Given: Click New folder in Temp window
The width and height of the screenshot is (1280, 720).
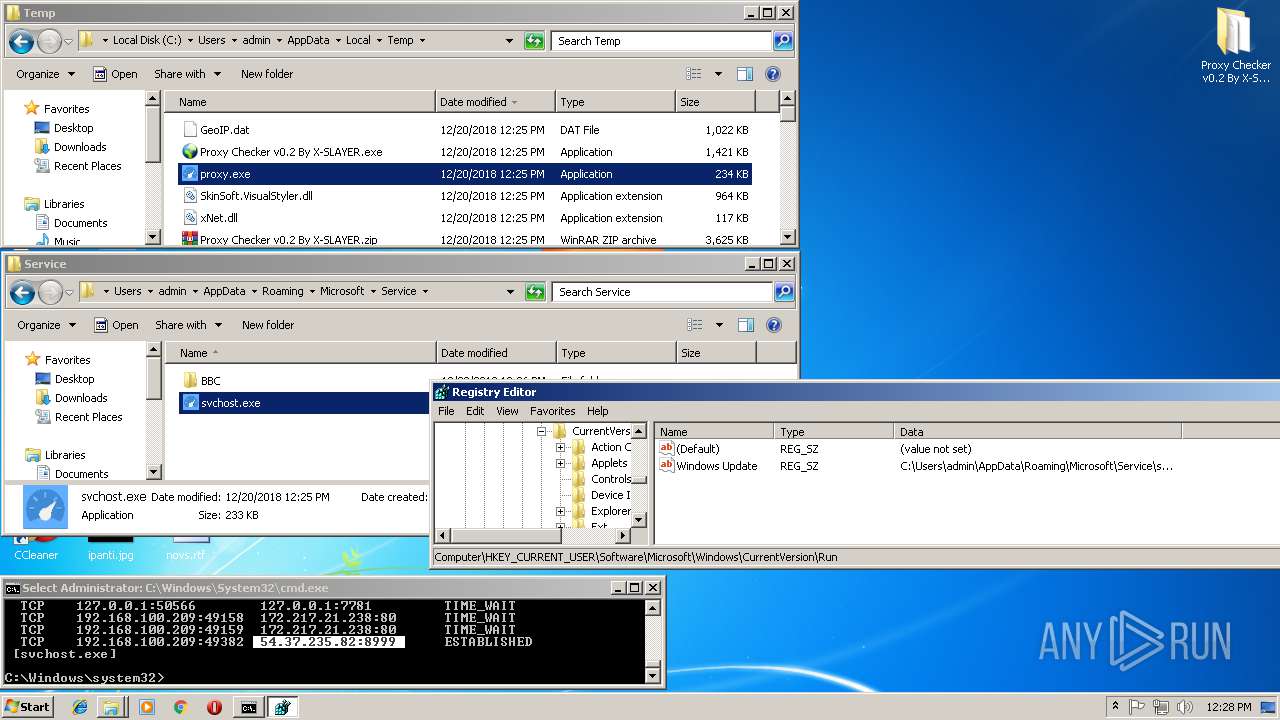Looking at the screenshot, I should tap(267, 74).
